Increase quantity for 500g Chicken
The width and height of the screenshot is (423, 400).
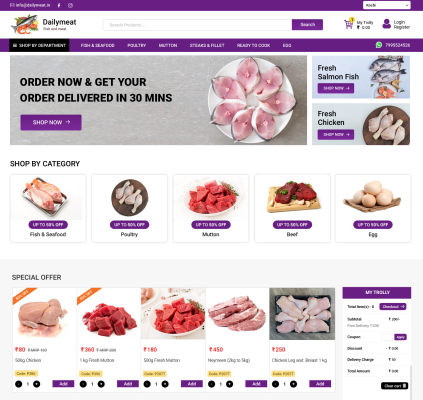coord(37,384)
